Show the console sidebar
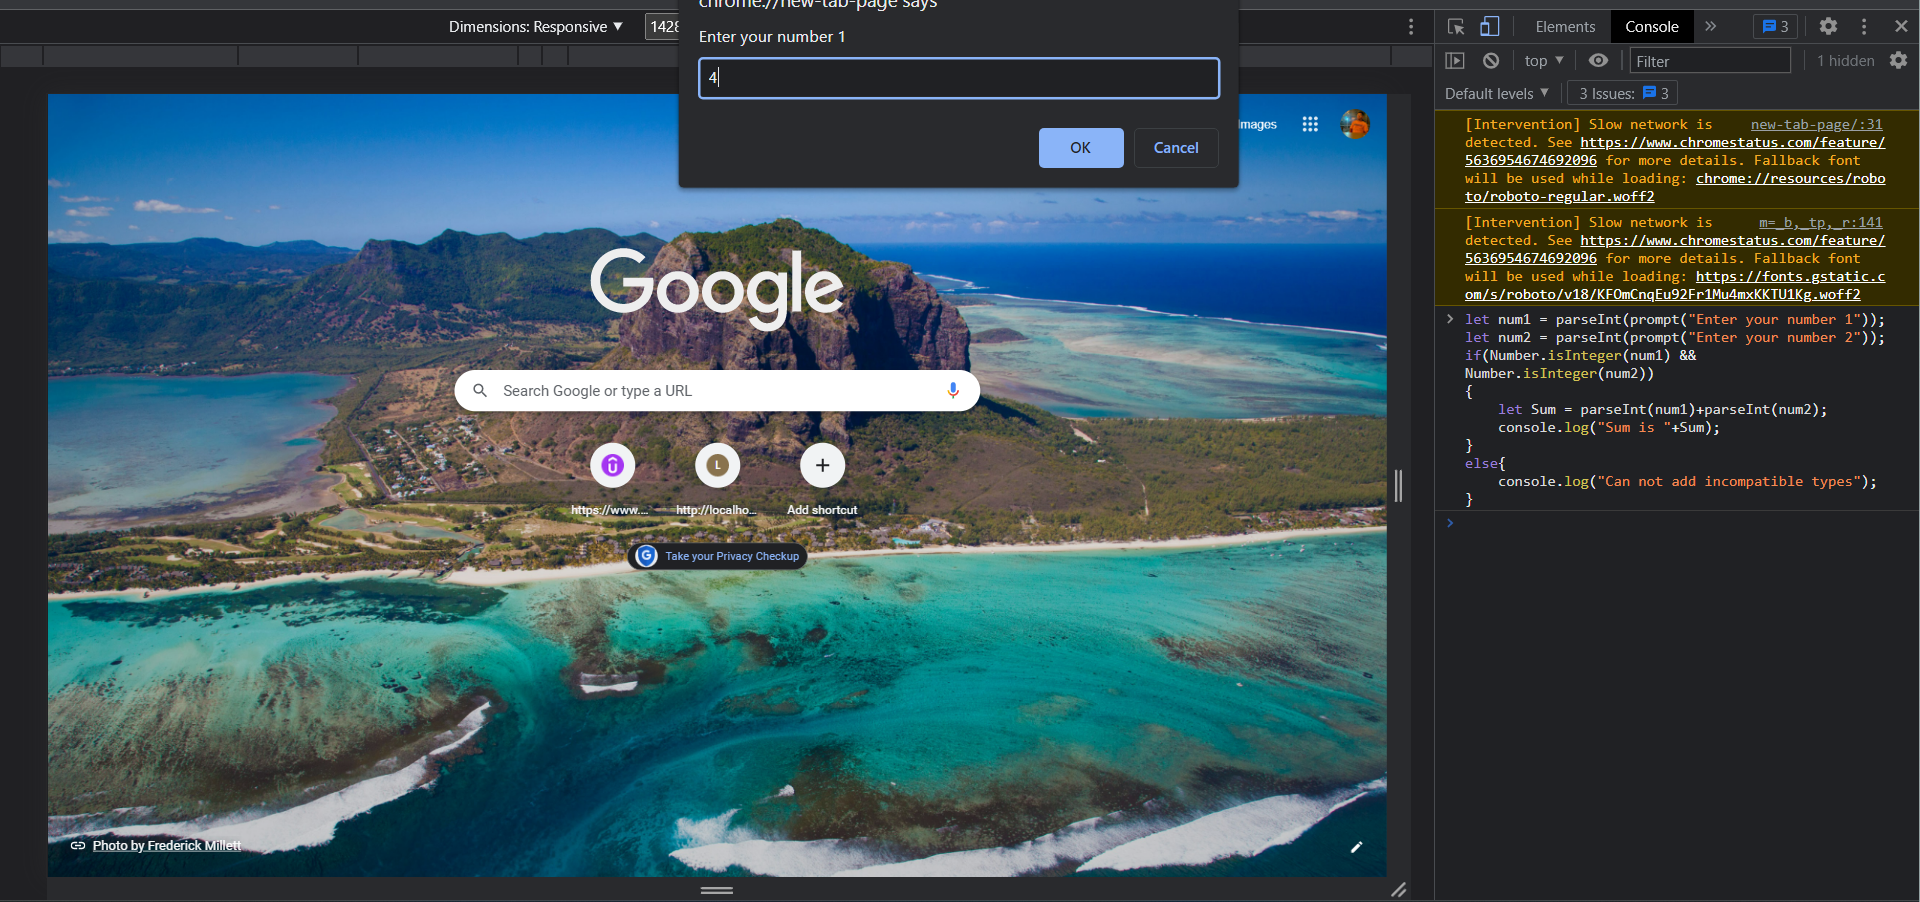 pyautogui.click(x=1455, y=61)
